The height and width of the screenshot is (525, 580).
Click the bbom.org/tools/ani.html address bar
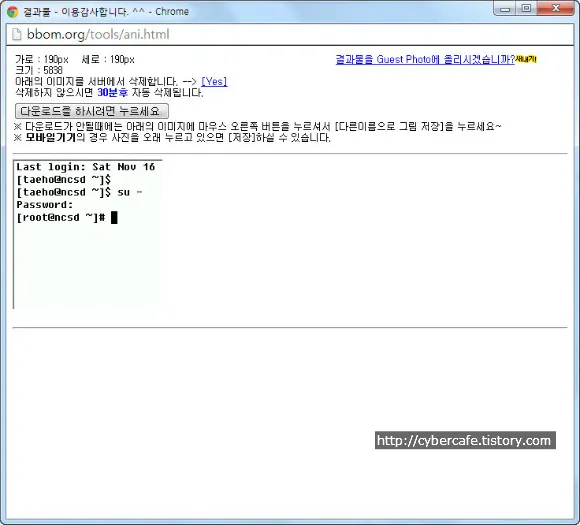point(290,34)
